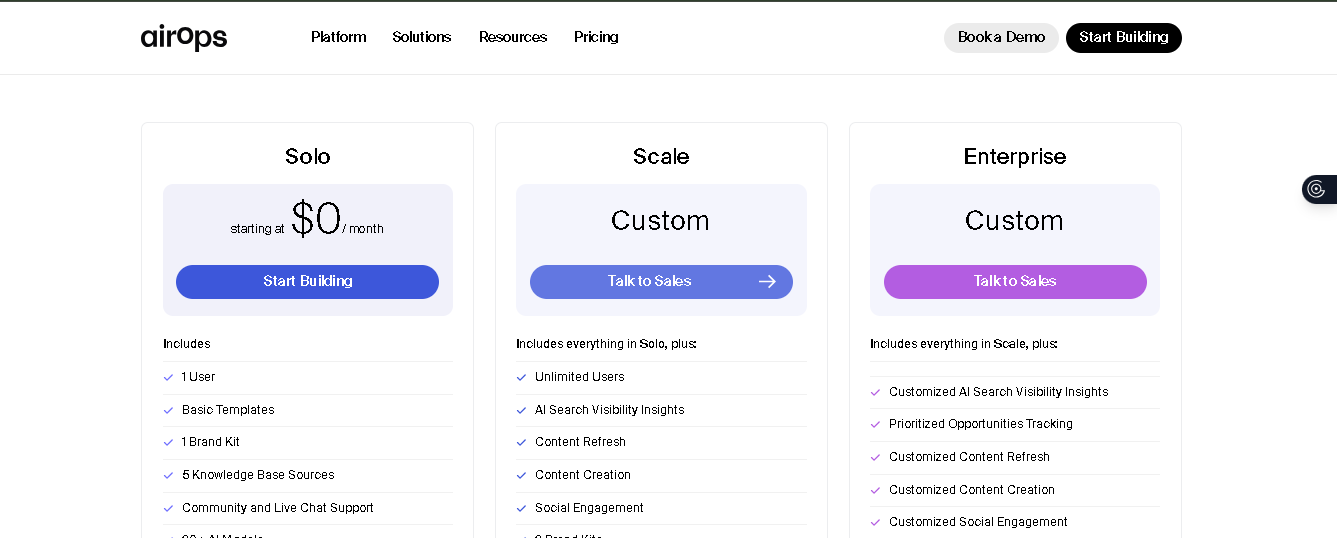The height and width of the screenshot is (538, 1337).
Task: Click checkmark icon beside Unlimited Users
Action: click(521, 378)
